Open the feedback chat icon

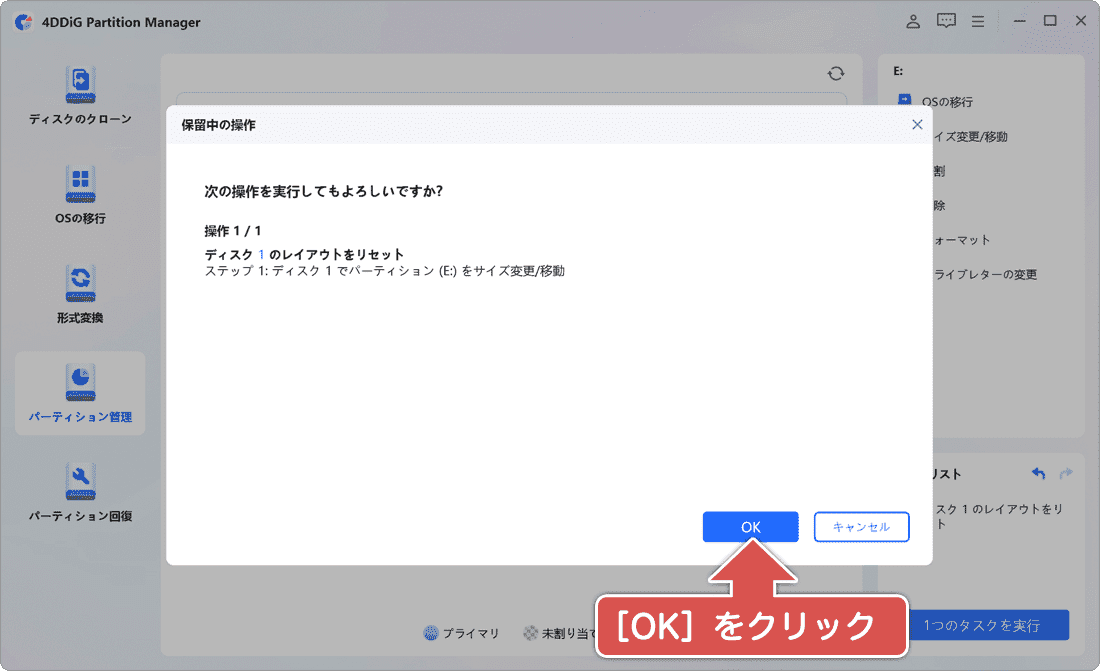tap(945, 20)
